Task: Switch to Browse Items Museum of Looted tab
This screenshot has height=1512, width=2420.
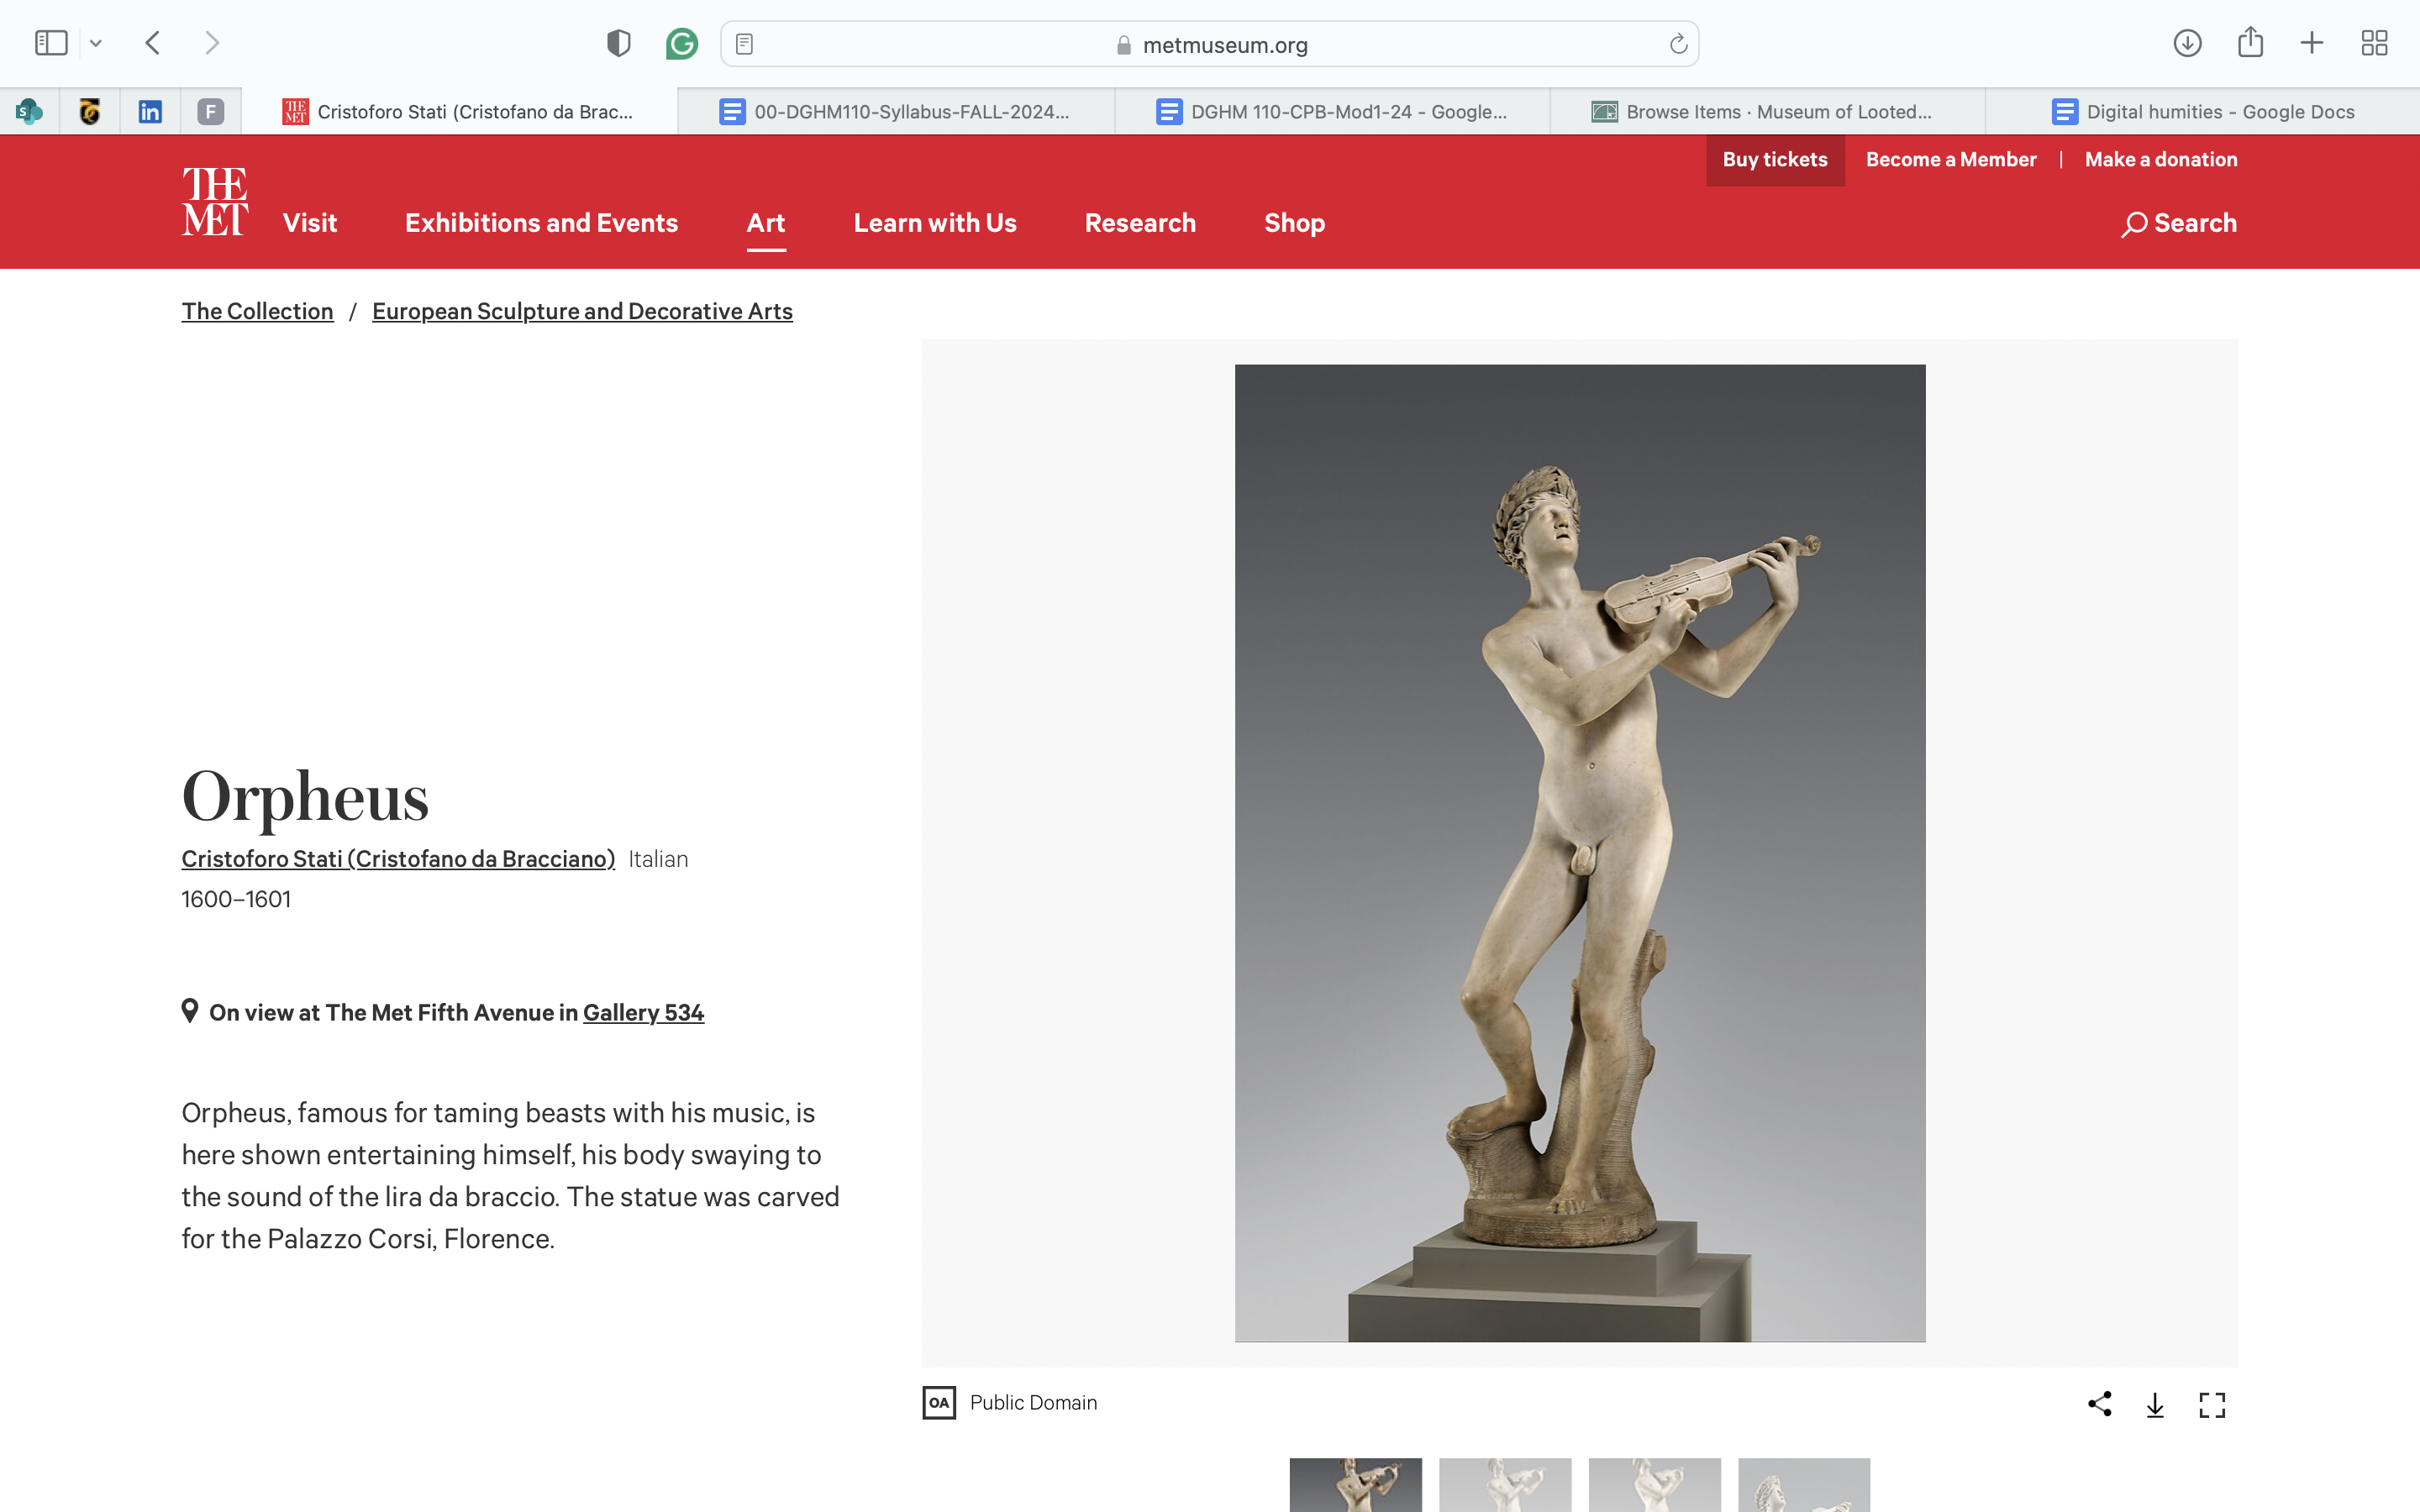Action: (x=1768, y=111)
